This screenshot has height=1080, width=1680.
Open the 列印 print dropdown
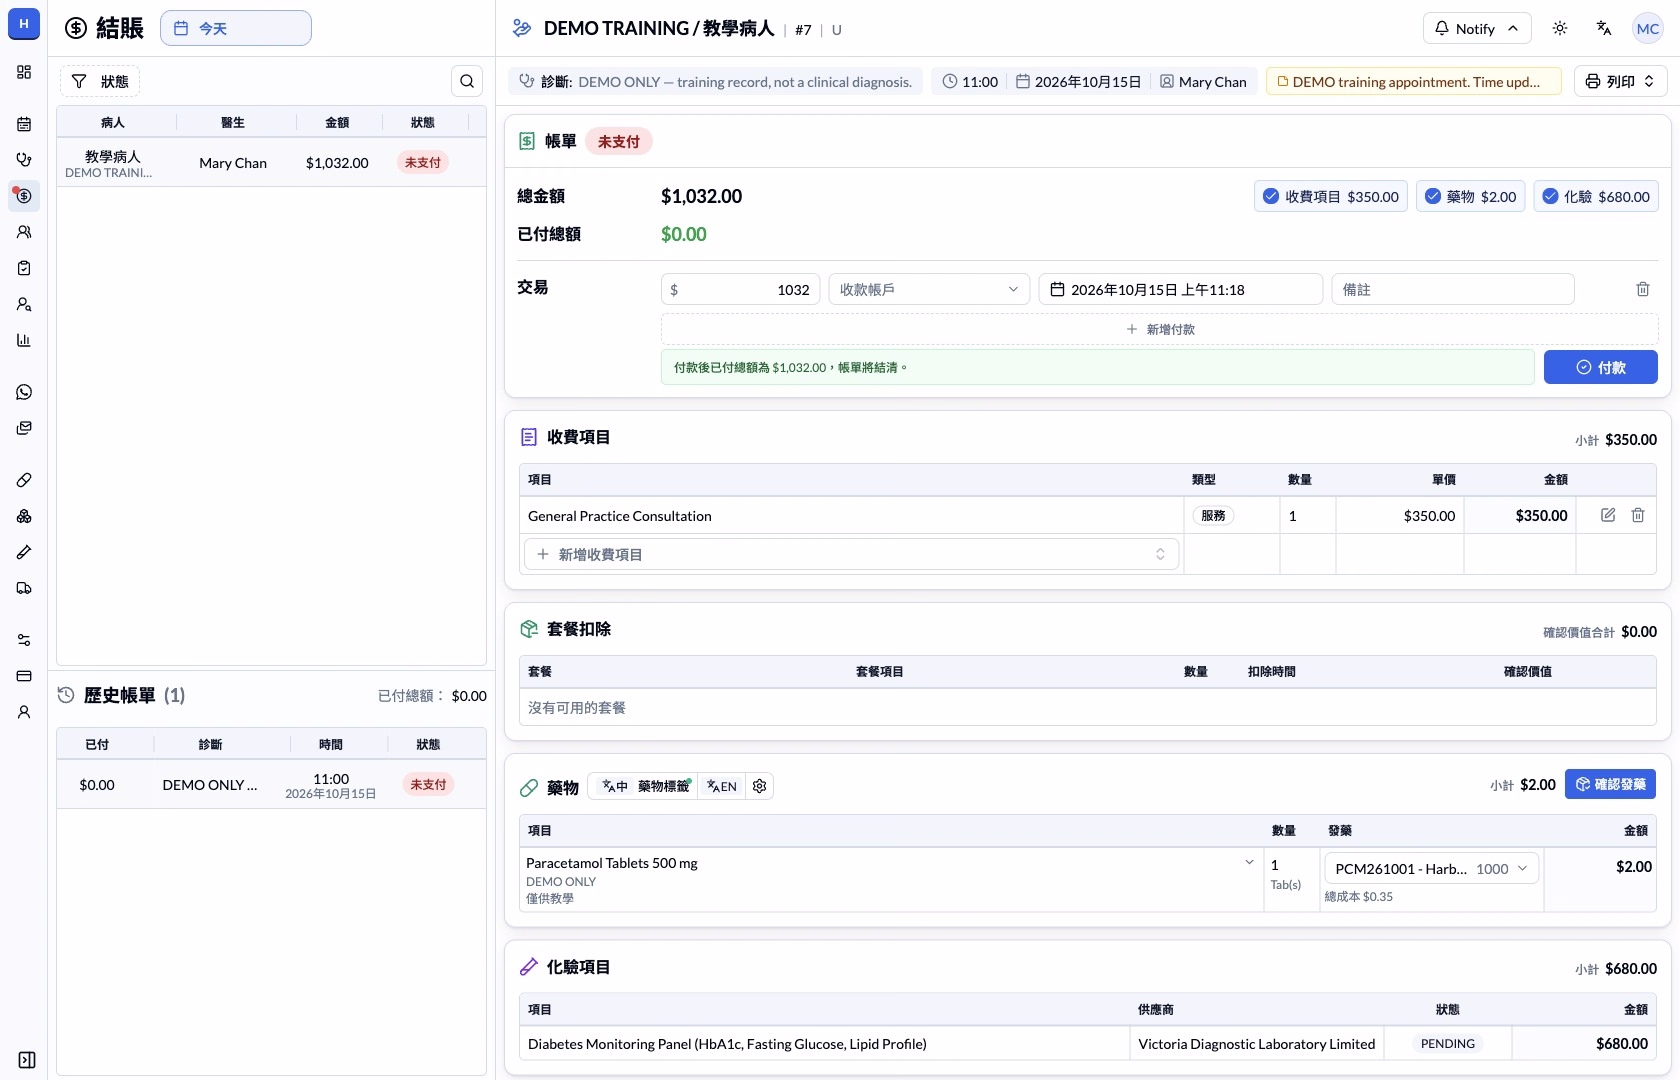[1621, 81]
